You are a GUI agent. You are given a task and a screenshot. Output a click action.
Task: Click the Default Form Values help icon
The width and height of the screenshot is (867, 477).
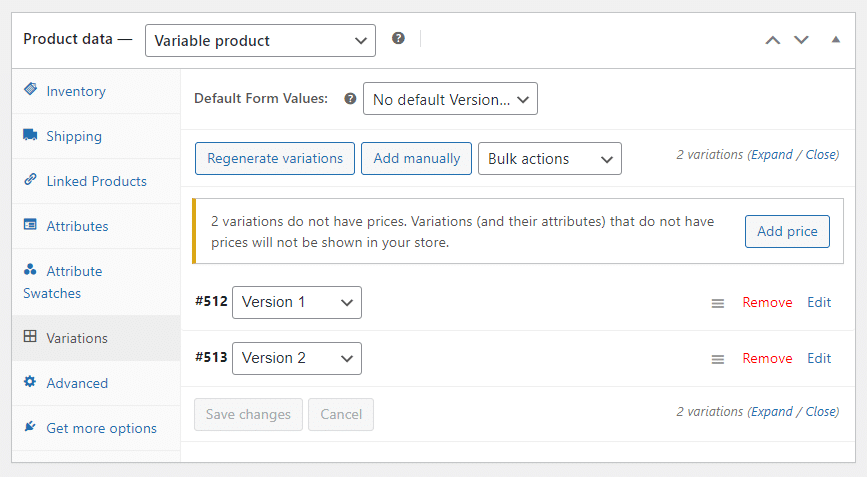(350, 98)
